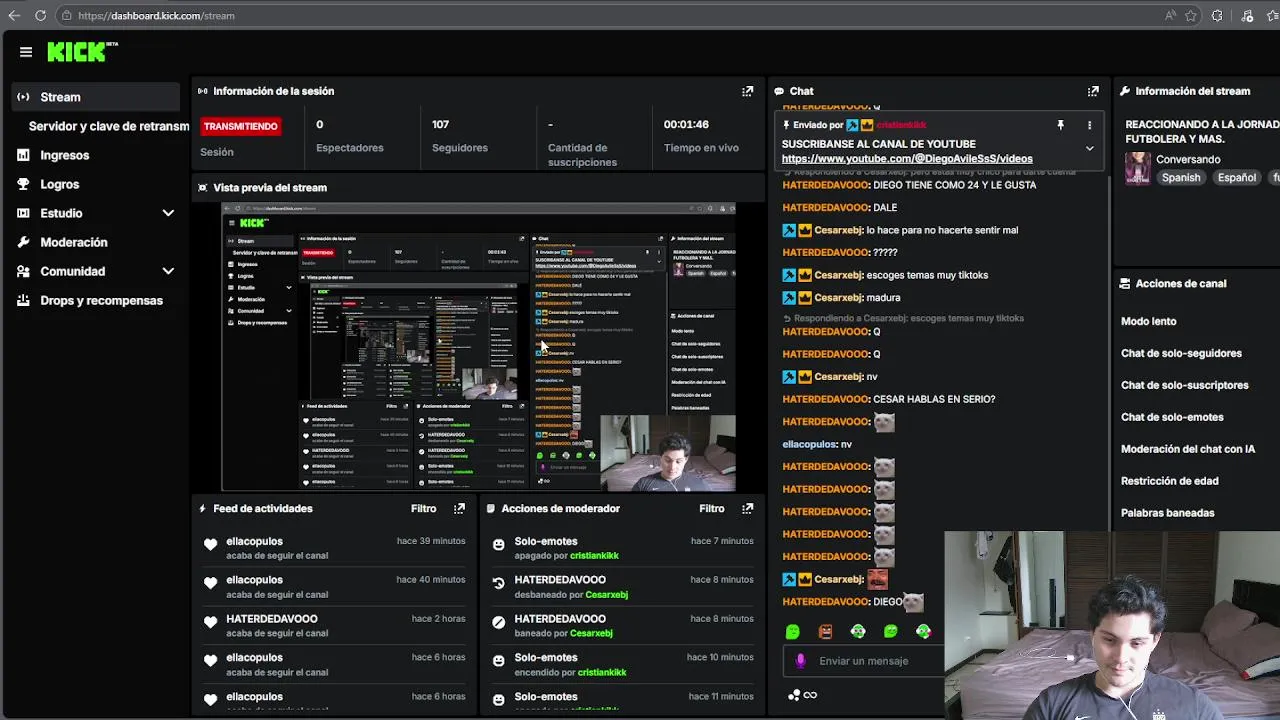This screenshot has width=1280, height=720.
Task: Open the DiegoAvileSsS YouTube link
Action: 907,158
